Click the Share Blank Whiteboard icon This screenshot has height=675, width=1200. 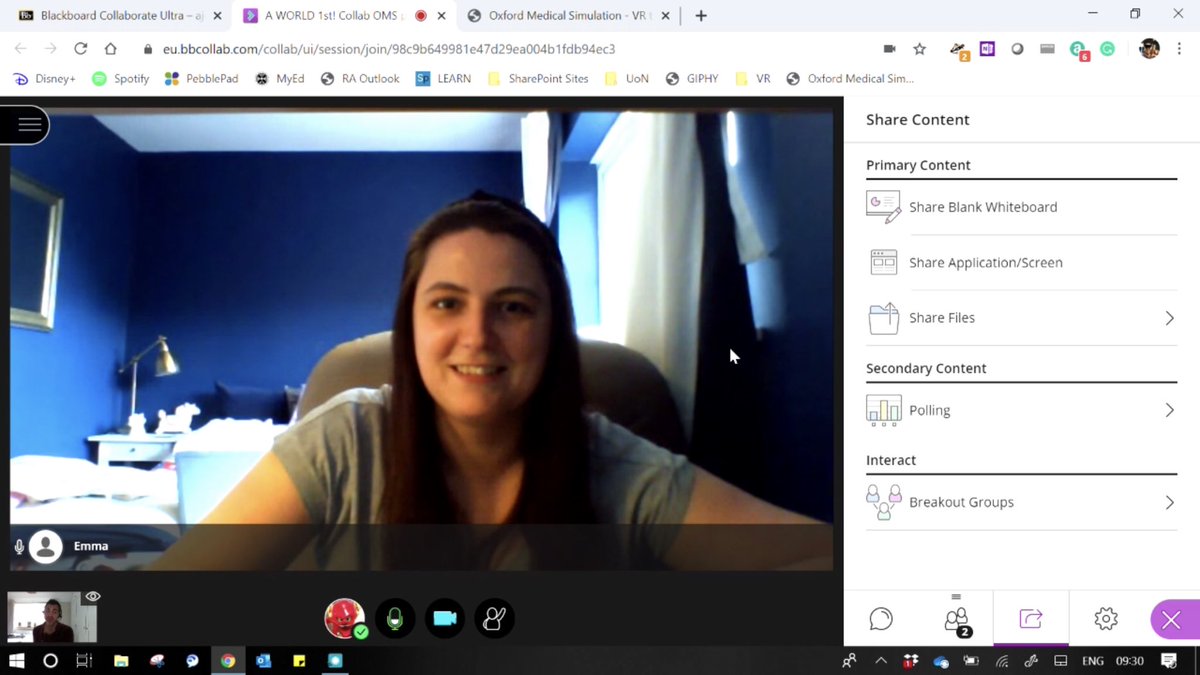pos(883,207)
